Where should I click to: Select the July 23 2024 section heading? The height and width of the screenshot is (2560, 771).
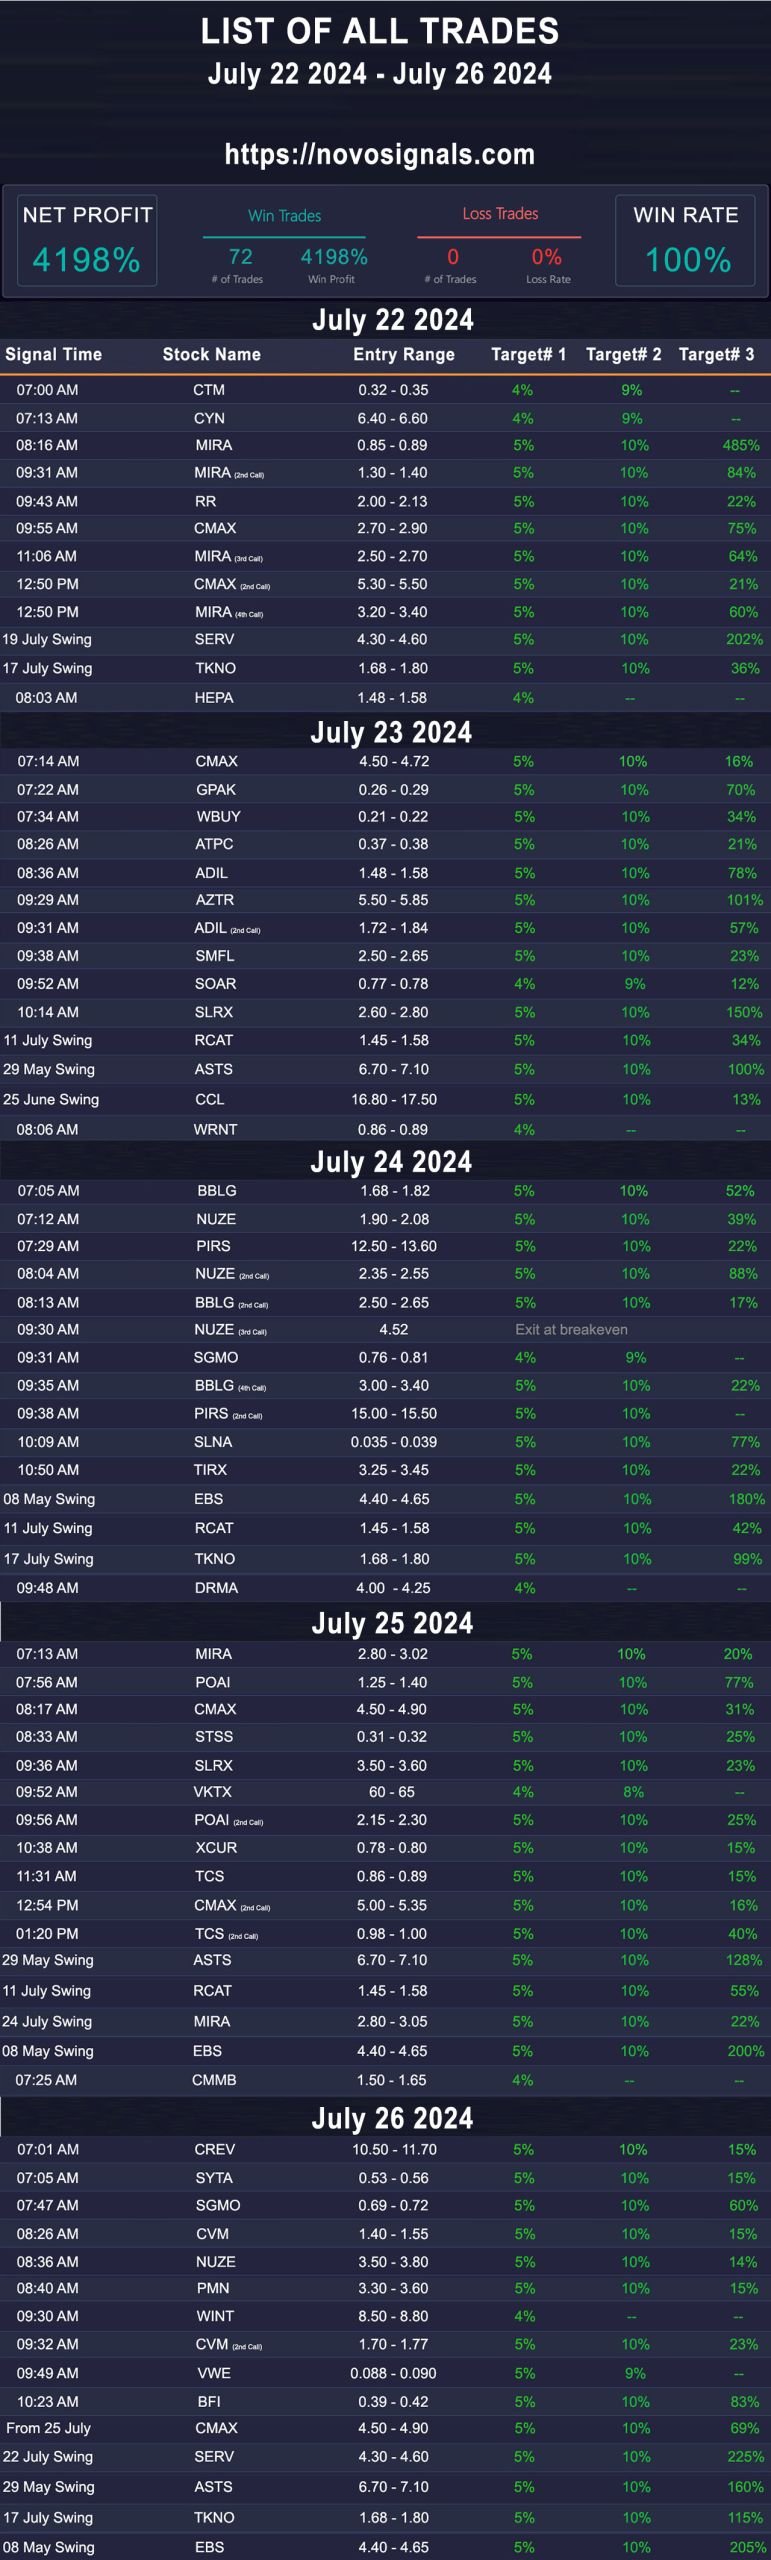[x=391, y=733]
